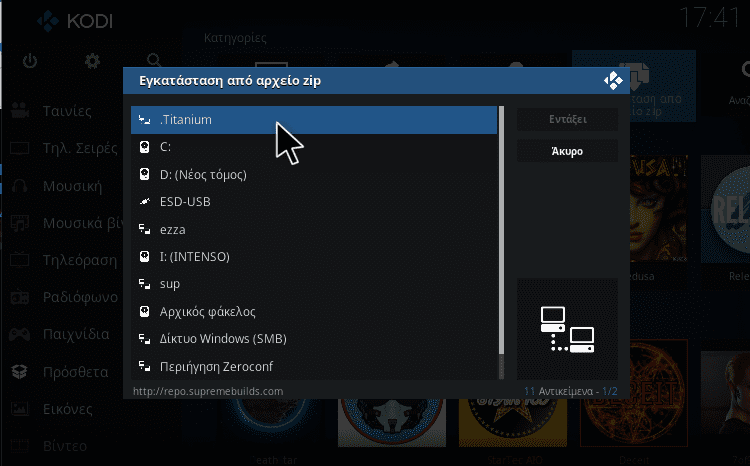Click the ESD-USB drive icon
Image resolution: width=750 pixels, height=466 pixels.
point(144,202)
